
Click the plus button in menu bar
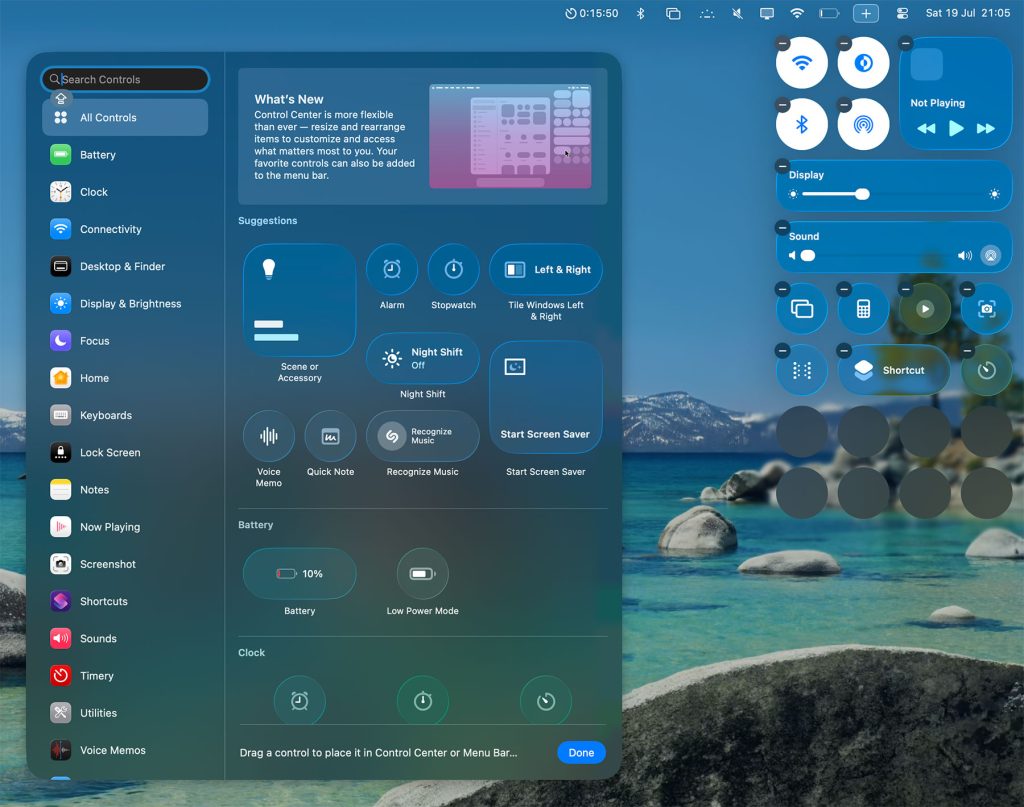866,13
